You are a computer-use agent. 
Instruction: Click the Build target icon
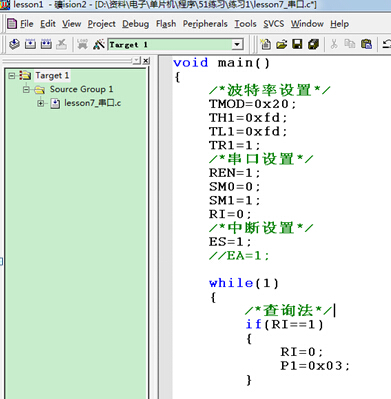click(x=30, y=44)
